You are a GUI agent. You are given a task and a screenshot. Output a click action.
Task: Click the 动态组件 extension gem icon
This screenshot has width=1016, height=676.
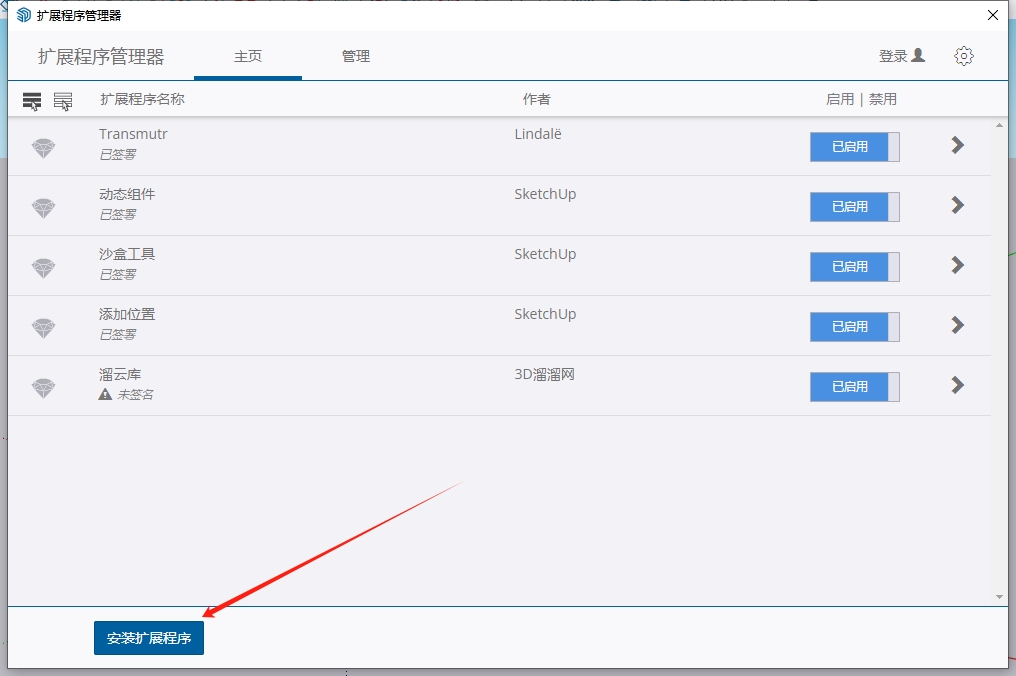tap(43, 208)
